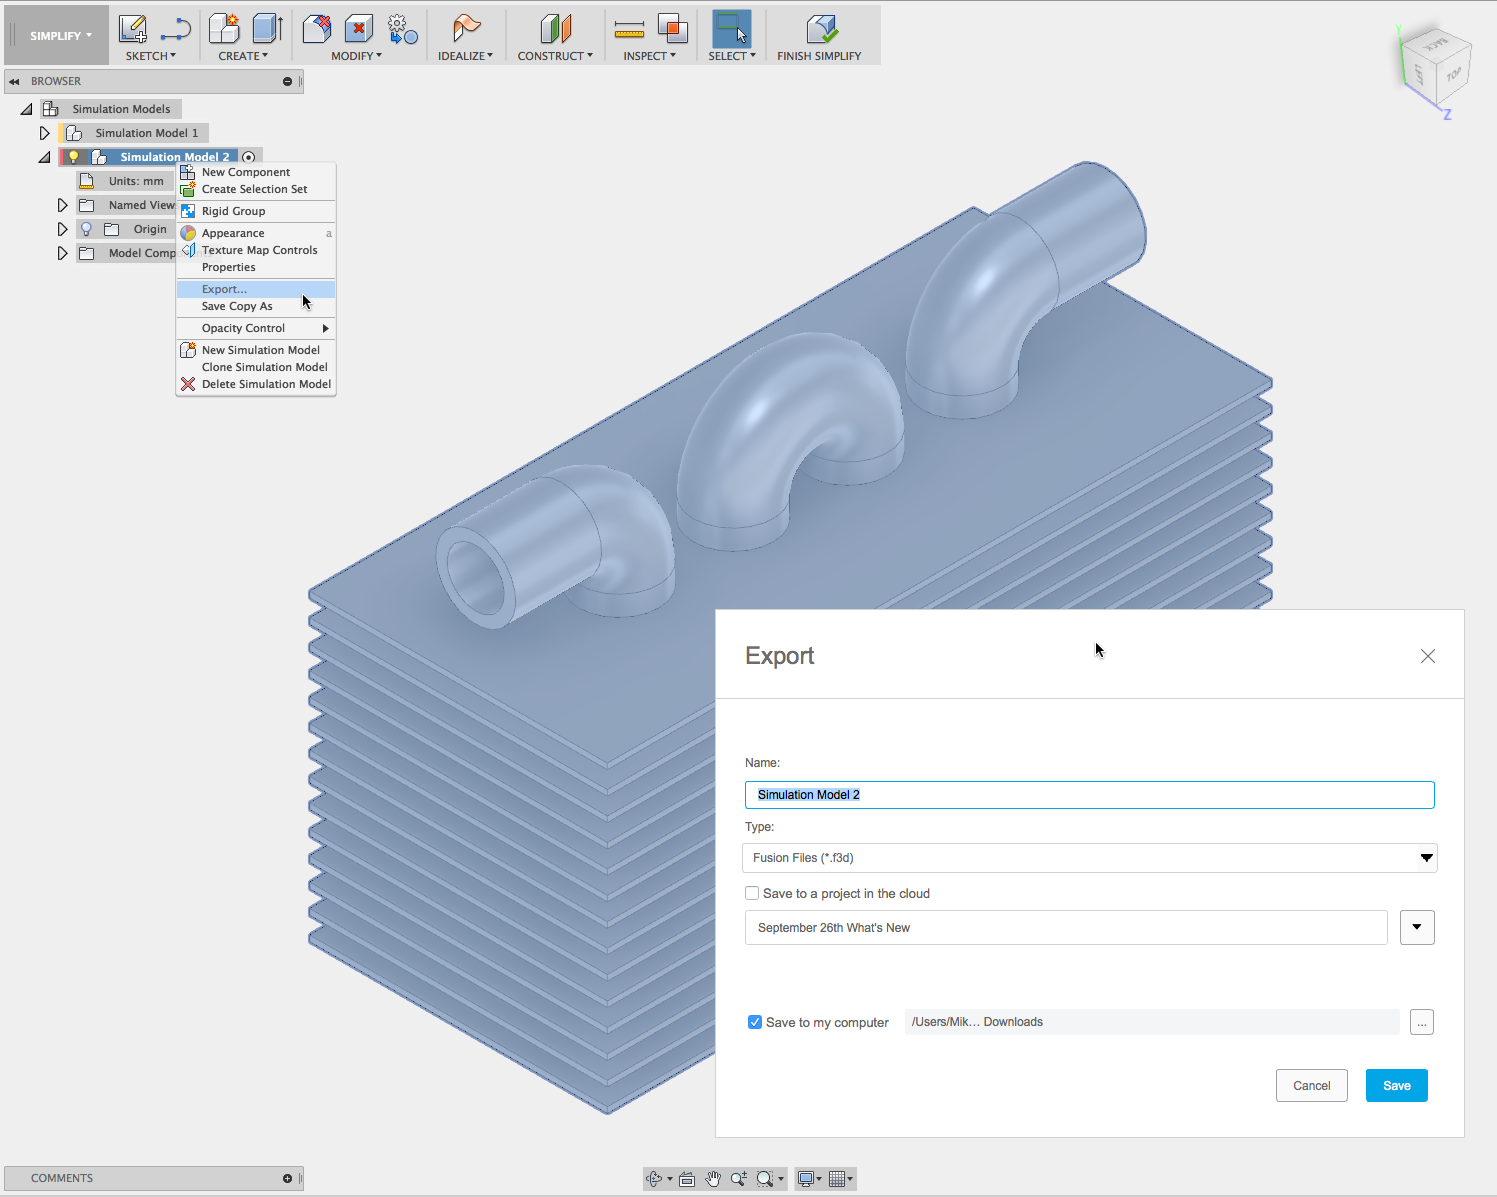Click the ViewCube in the corner

(1436, 68)
